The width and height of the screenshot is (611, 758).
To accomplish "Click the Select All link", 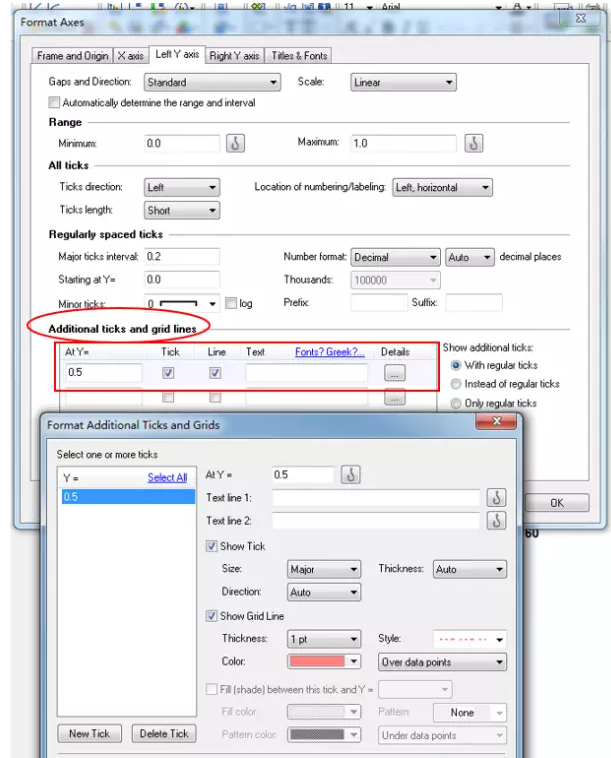I will pyautogui.click(x=167, y=477).
